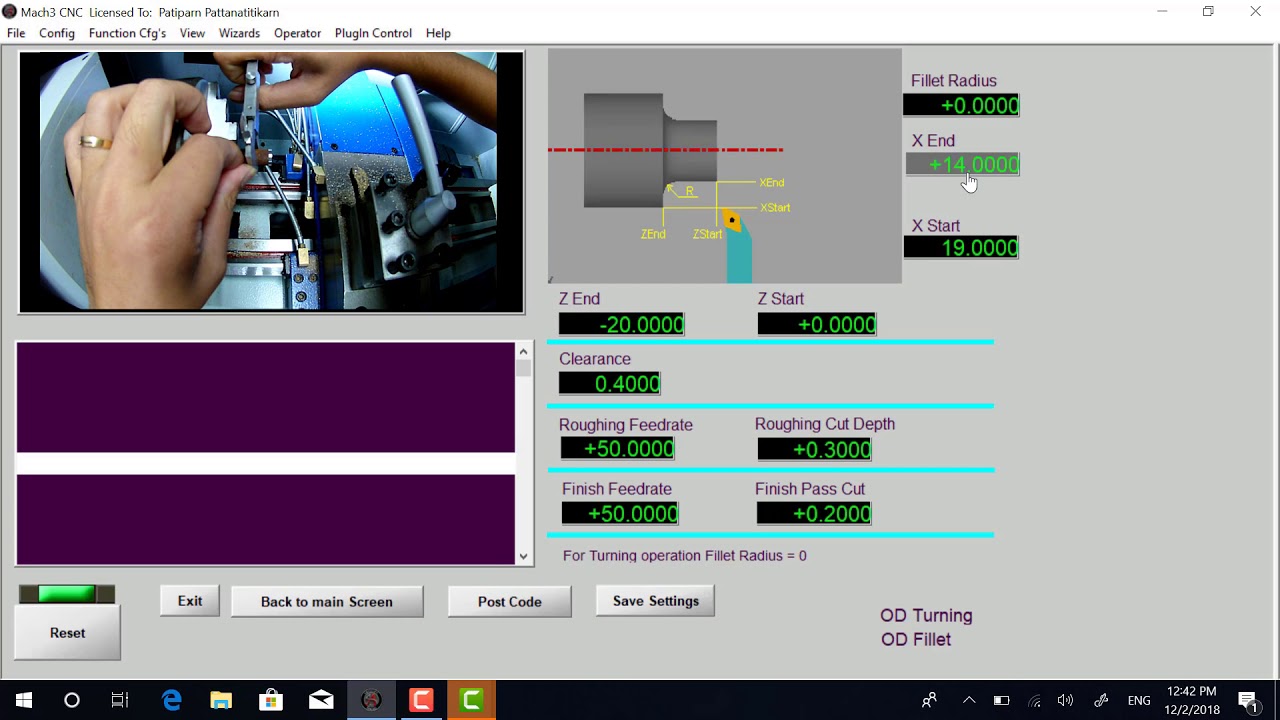Select the Finish Feedrate field

pos(620,513)
